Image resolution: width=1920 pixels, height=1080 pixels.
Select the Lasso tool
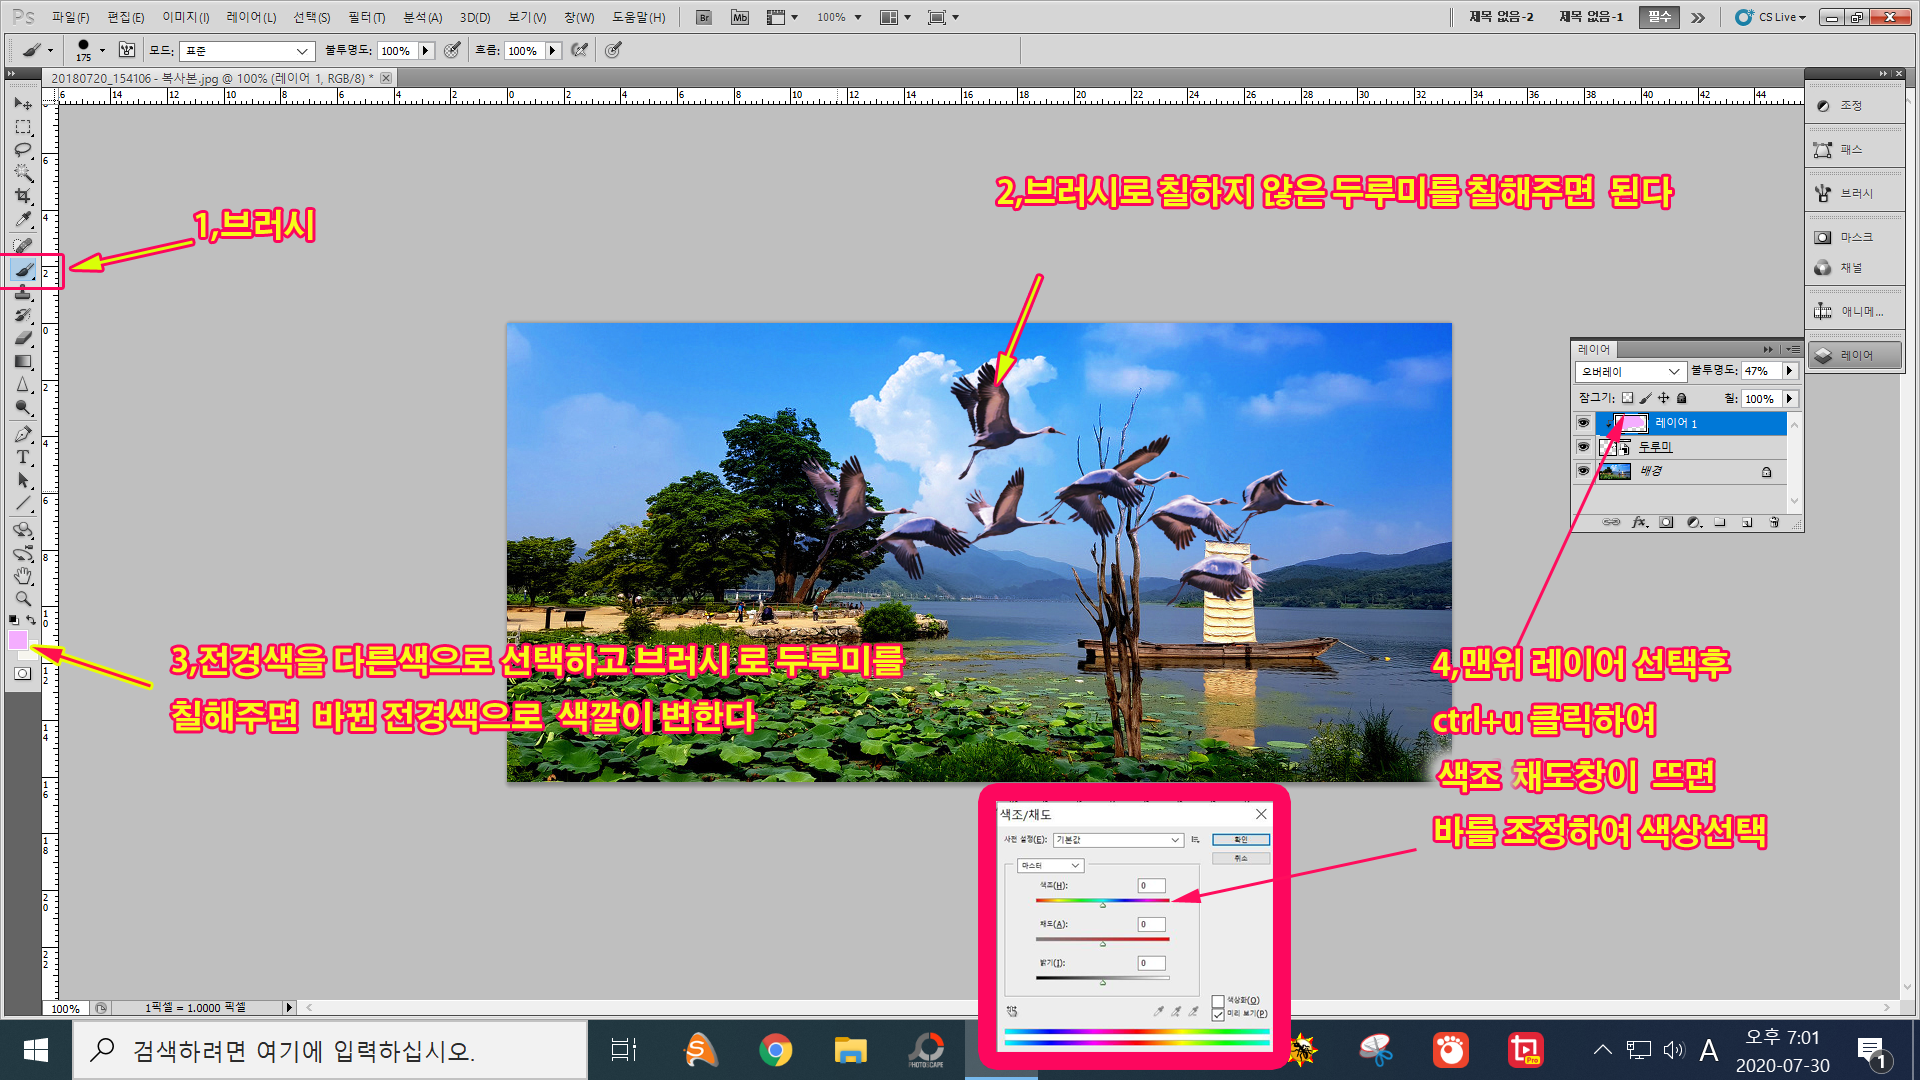23,150
